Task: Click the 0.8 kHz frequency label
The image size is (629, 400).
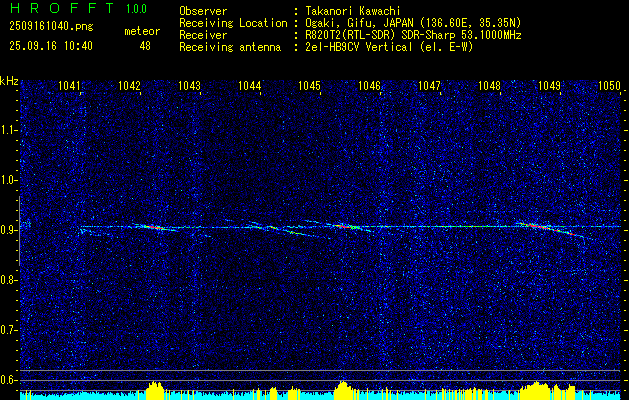Action: pos(9,280)
